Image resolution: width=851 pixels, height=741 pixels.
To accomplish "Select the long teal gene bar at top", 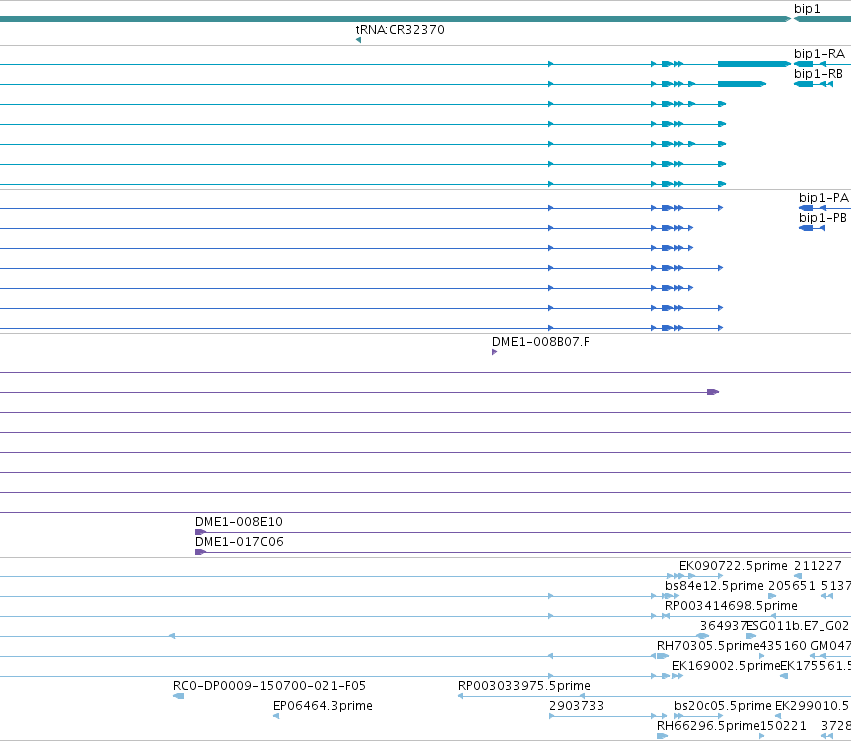I will 395,19.
